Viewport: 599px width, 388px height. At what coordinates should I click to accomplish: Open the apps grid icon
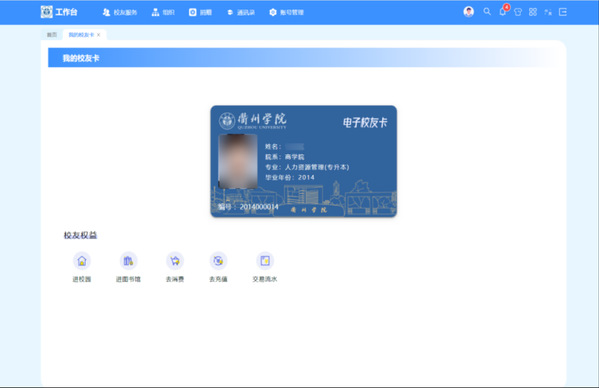pyautogui.click(x=533, y=12)
